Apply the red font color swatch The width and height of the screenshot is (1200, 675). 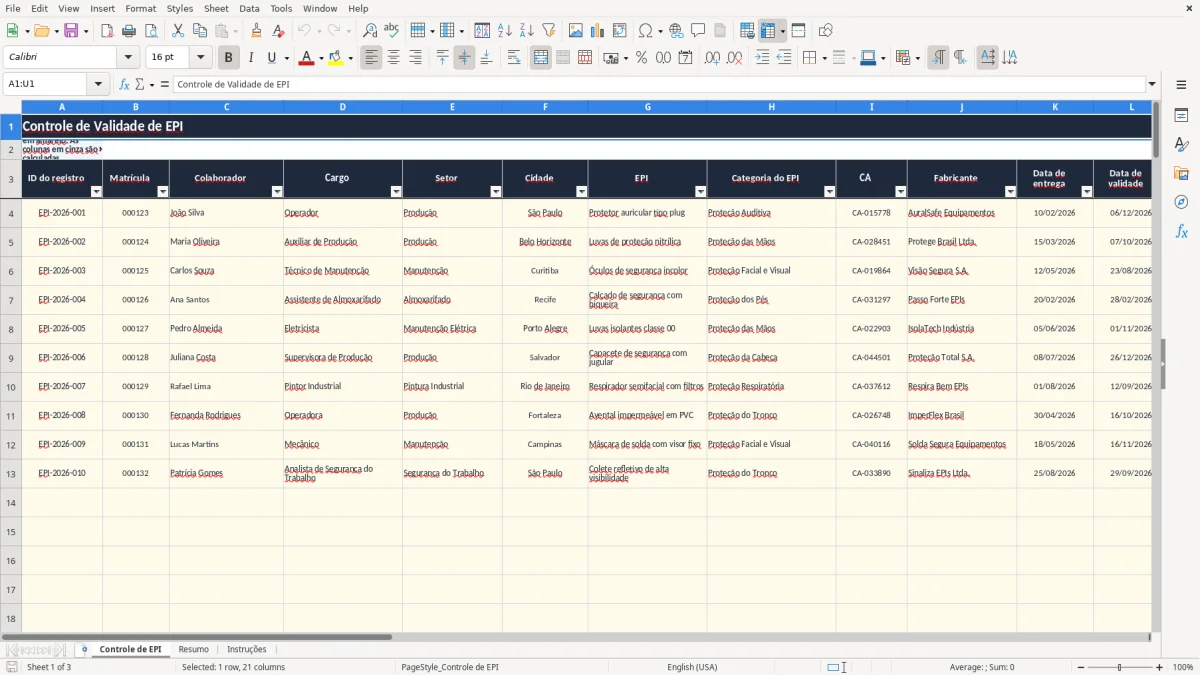click(306, 58)
